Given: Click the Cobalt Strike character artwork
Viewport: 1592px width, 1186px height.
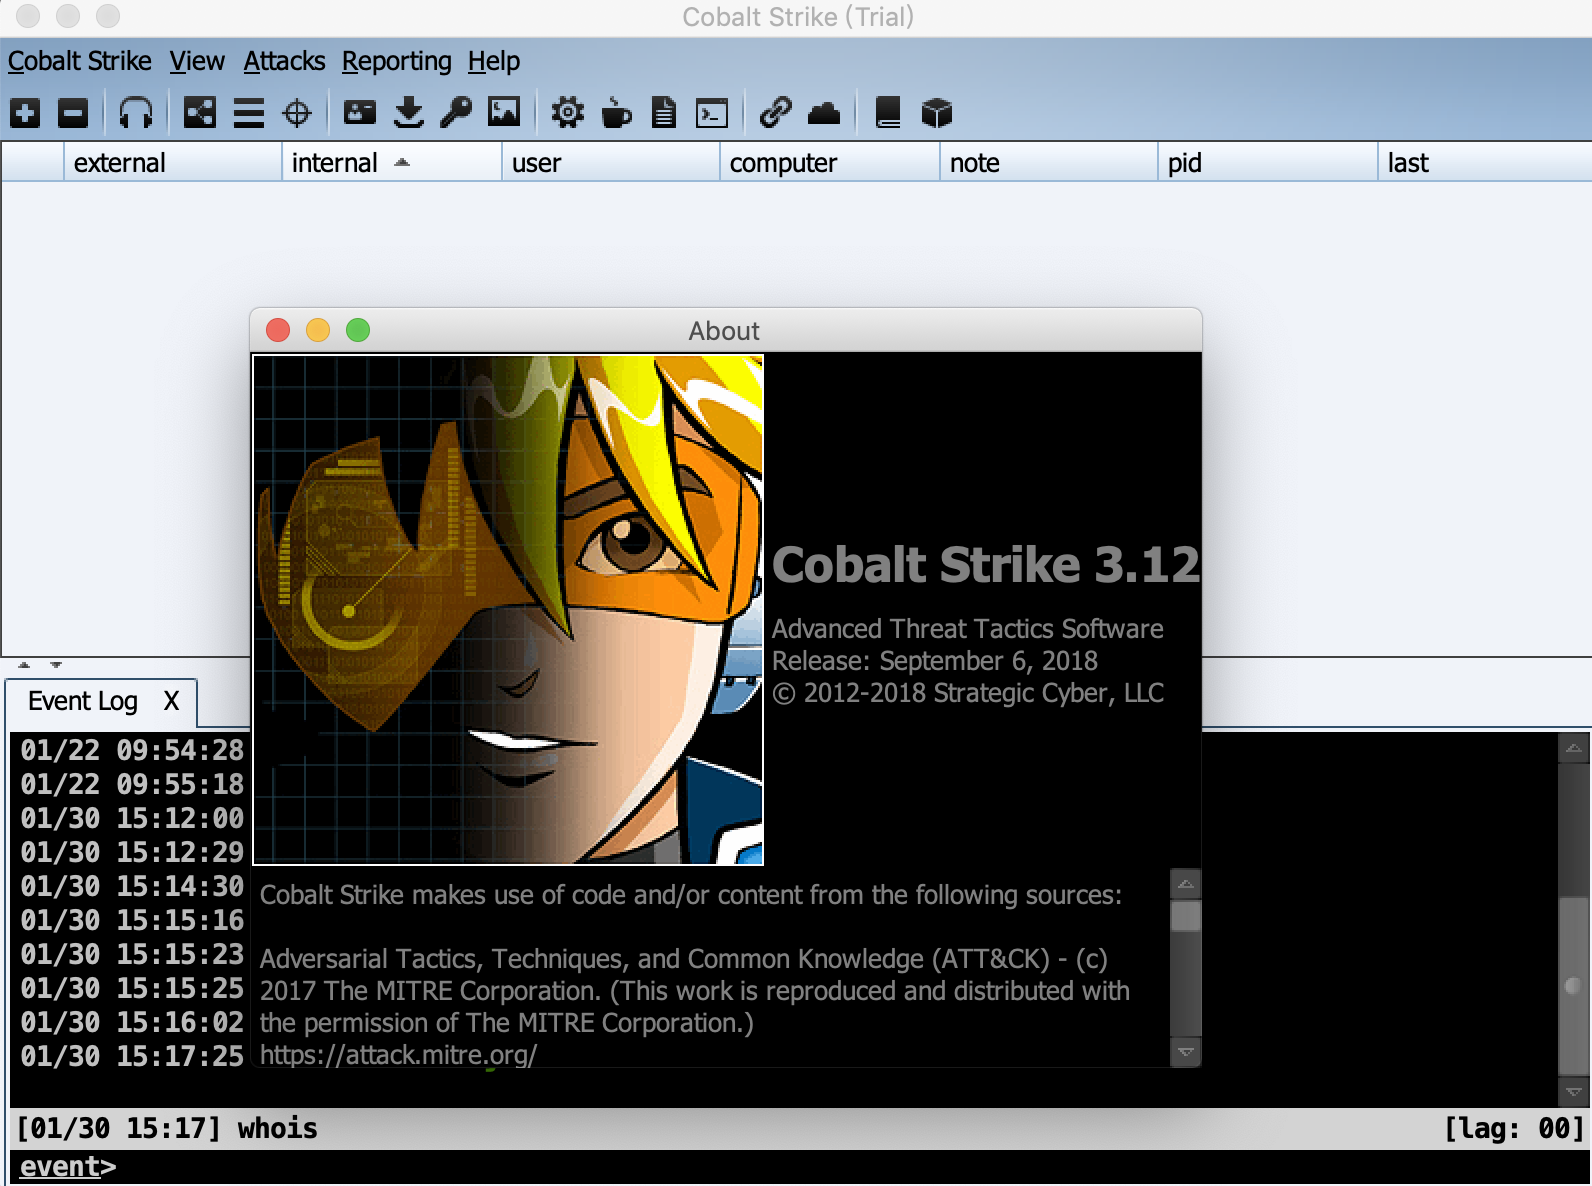Looking at the screenshot, I should tap(508, 609).
